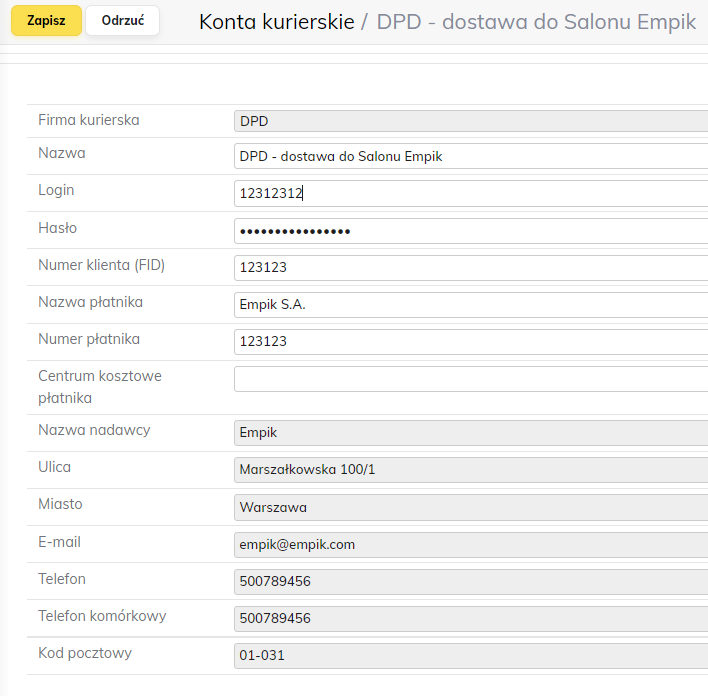This screenshot has width=708, height=696.
Task: Click the empty Centrum kosztowe płatnika field
Action: (x=470, y=379)
